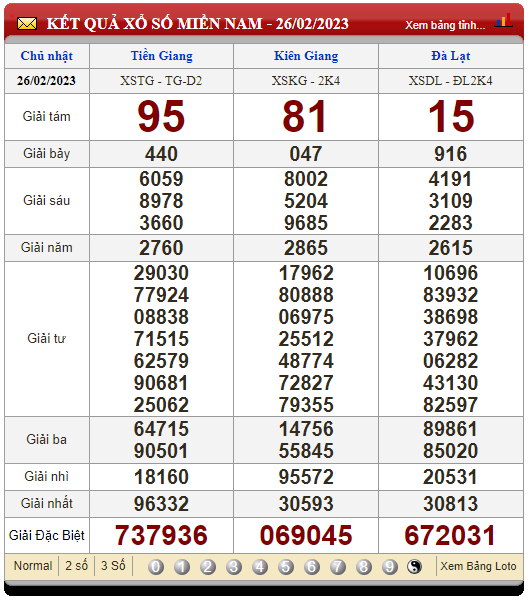Click XSKG - 2K4 code
Screen dimensions: 529x596
[306, 81]
